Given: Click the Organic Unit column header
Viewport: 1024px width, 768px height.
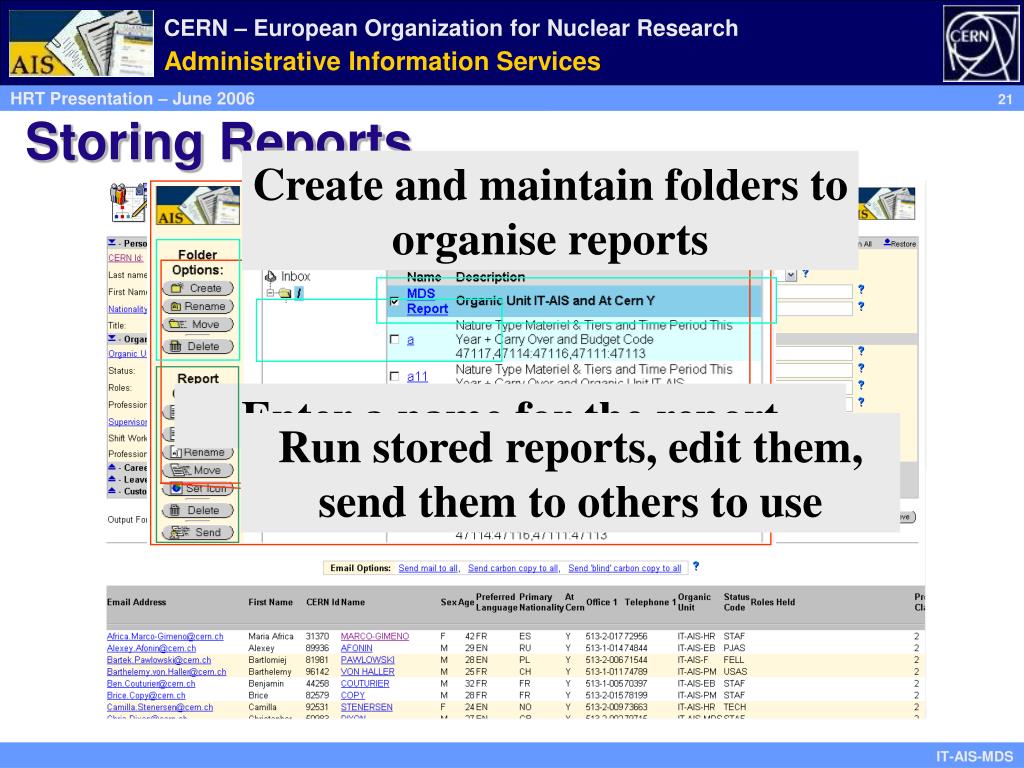Looking at the screenshot, I should (x=694, y=602).
